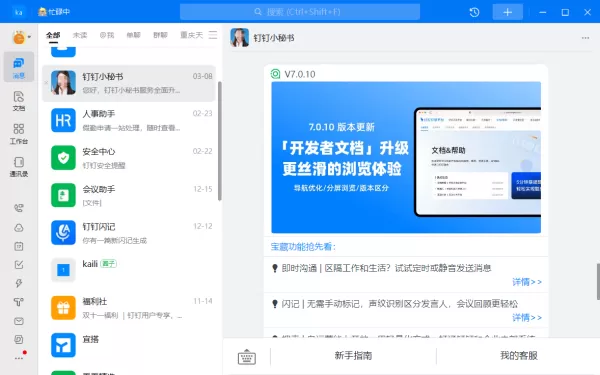Open the more options ellipsis in chat header
Viewport: 600px width, 375px height.
coord(585,38)
